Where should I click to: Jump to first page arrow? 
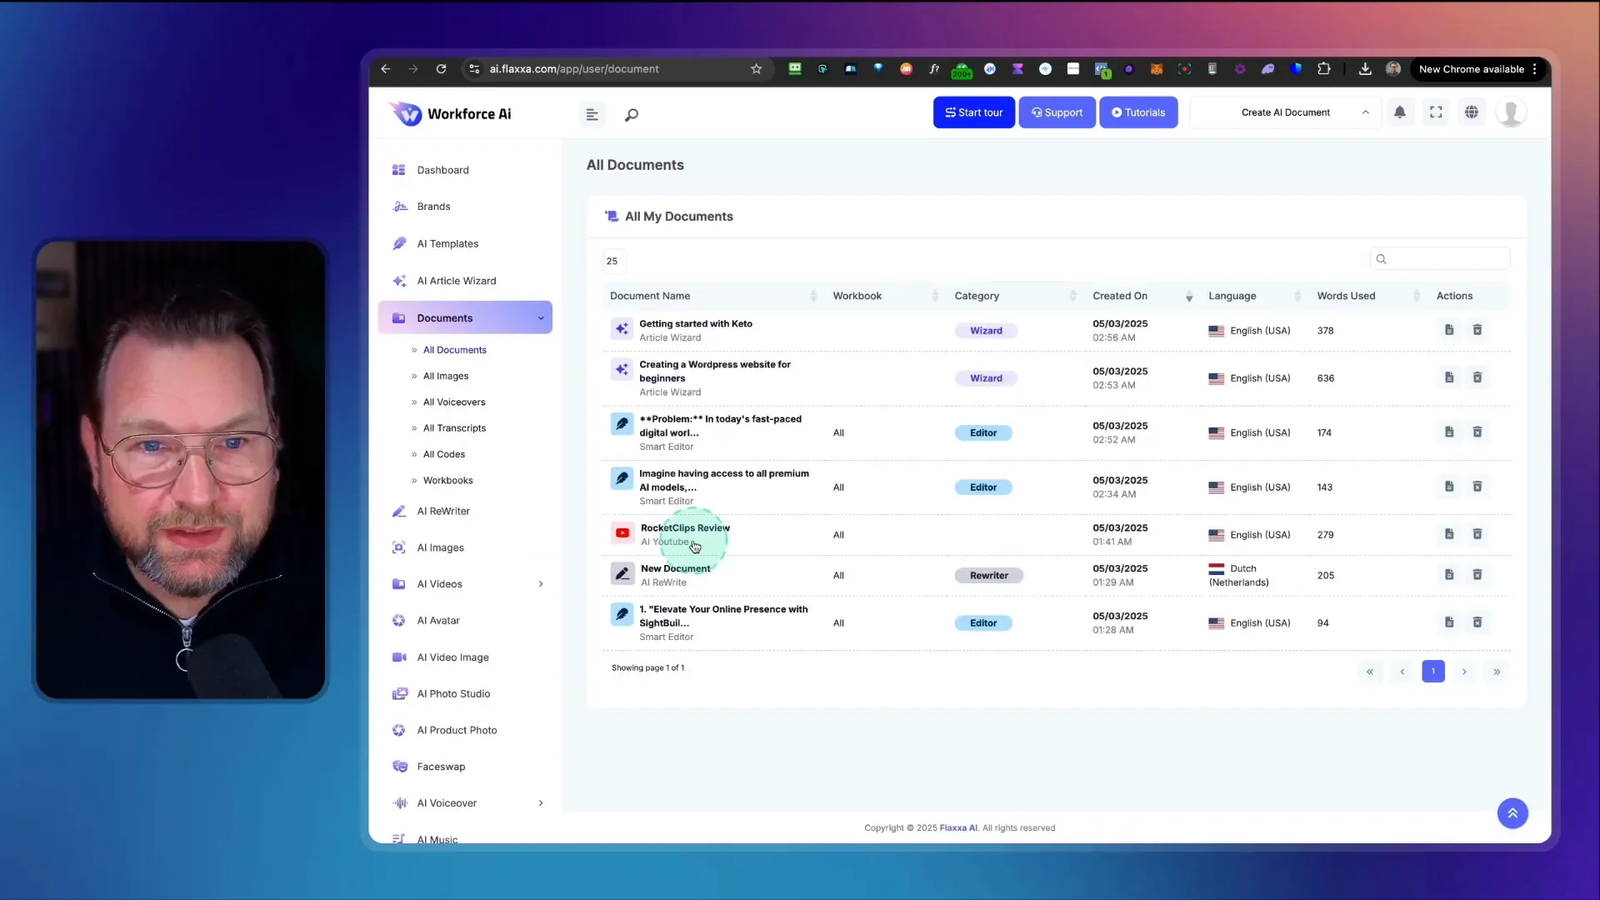1370,671
